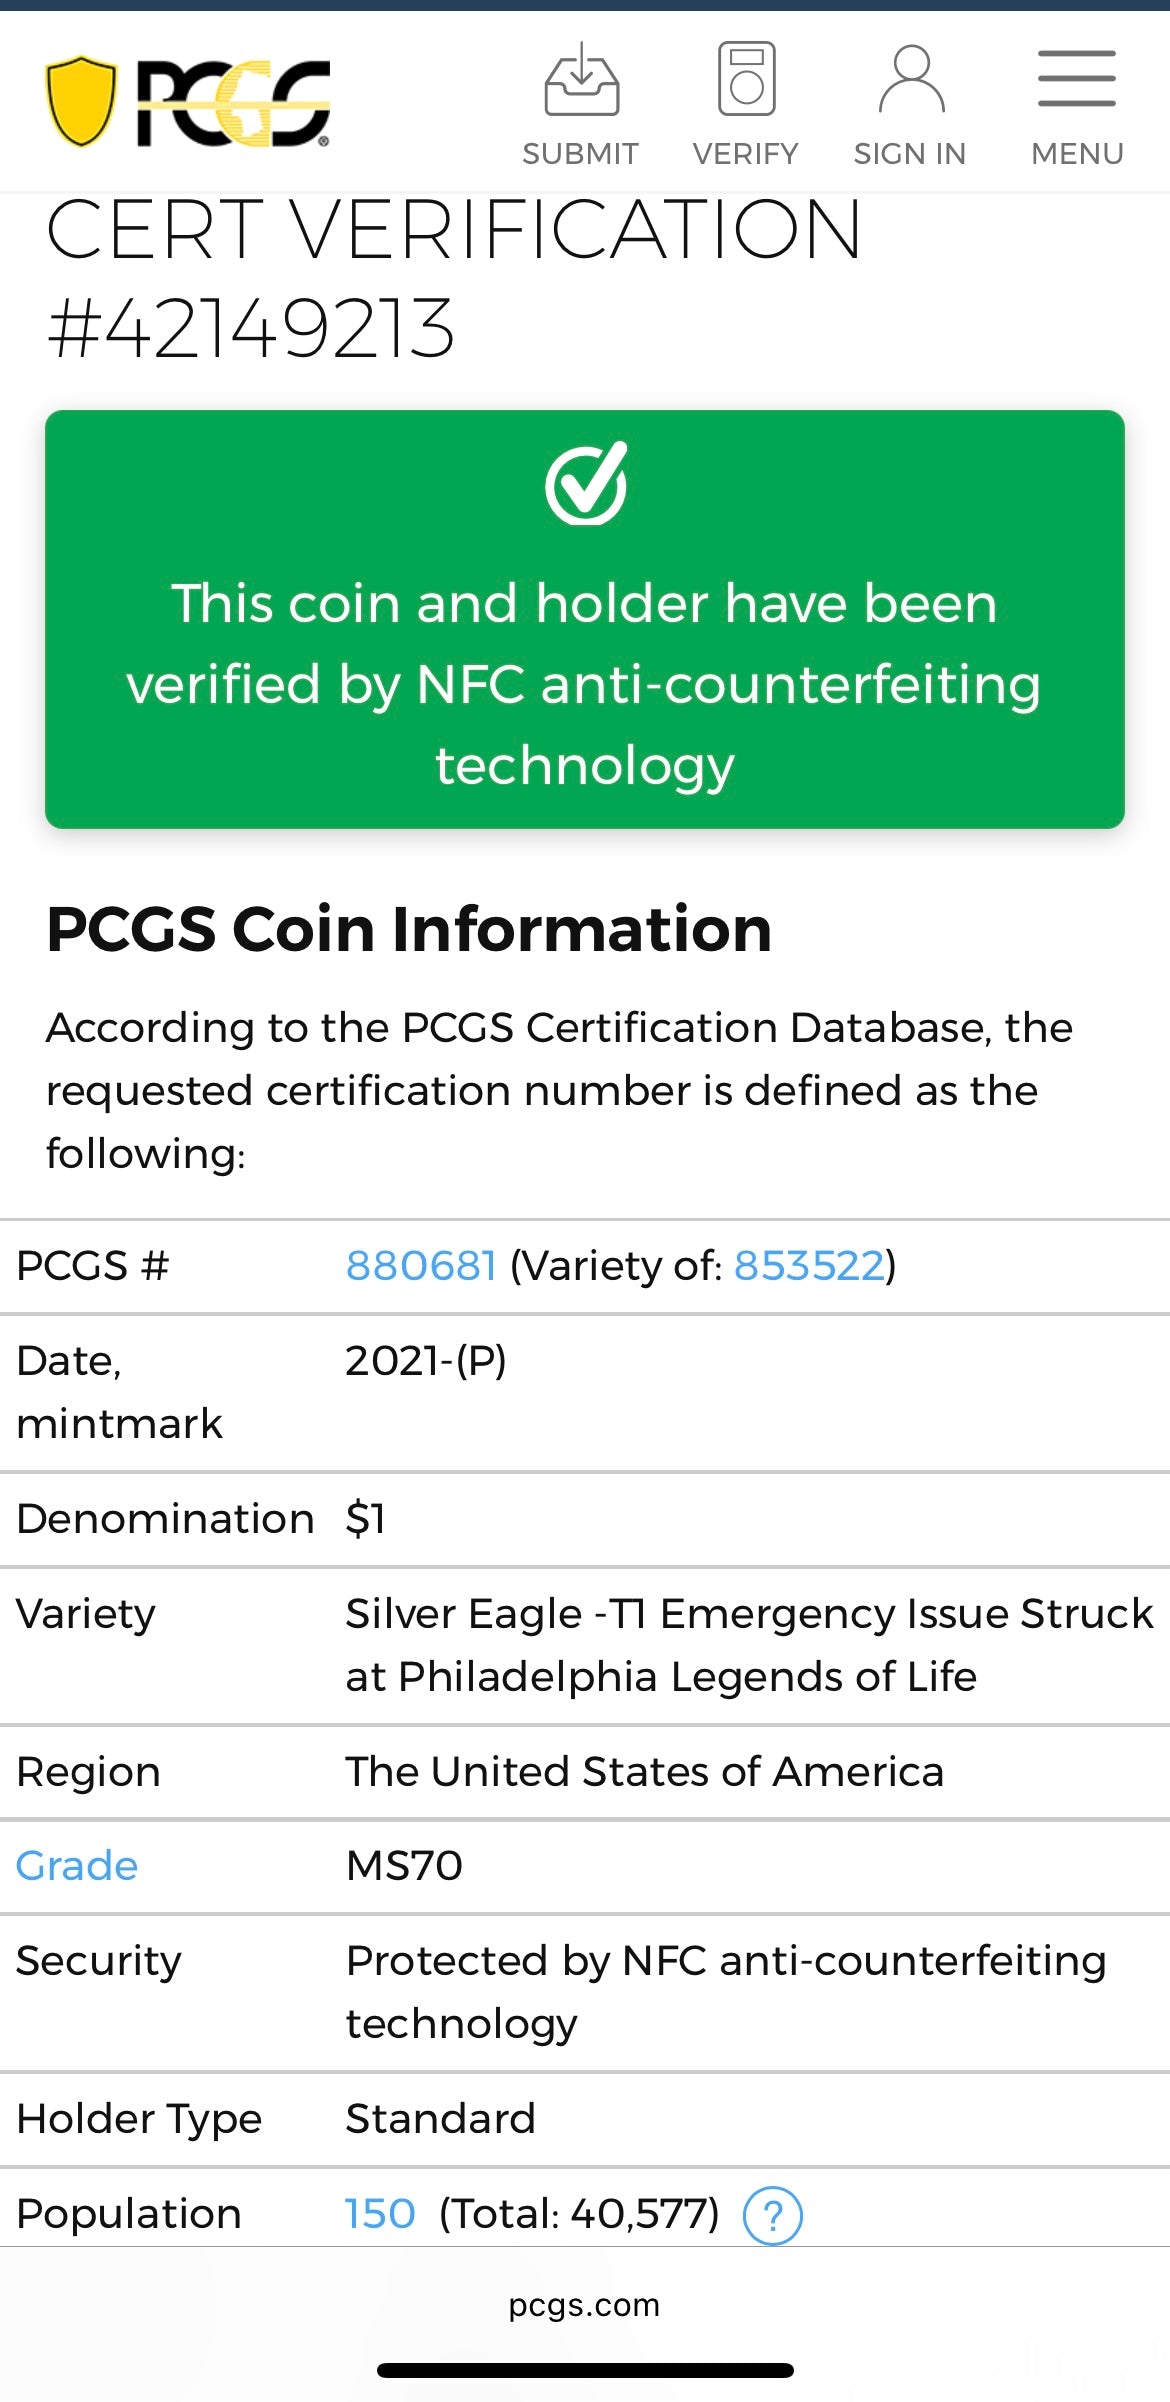
Task: Tap the pcgs.com address label
Action: [585, 2306]
